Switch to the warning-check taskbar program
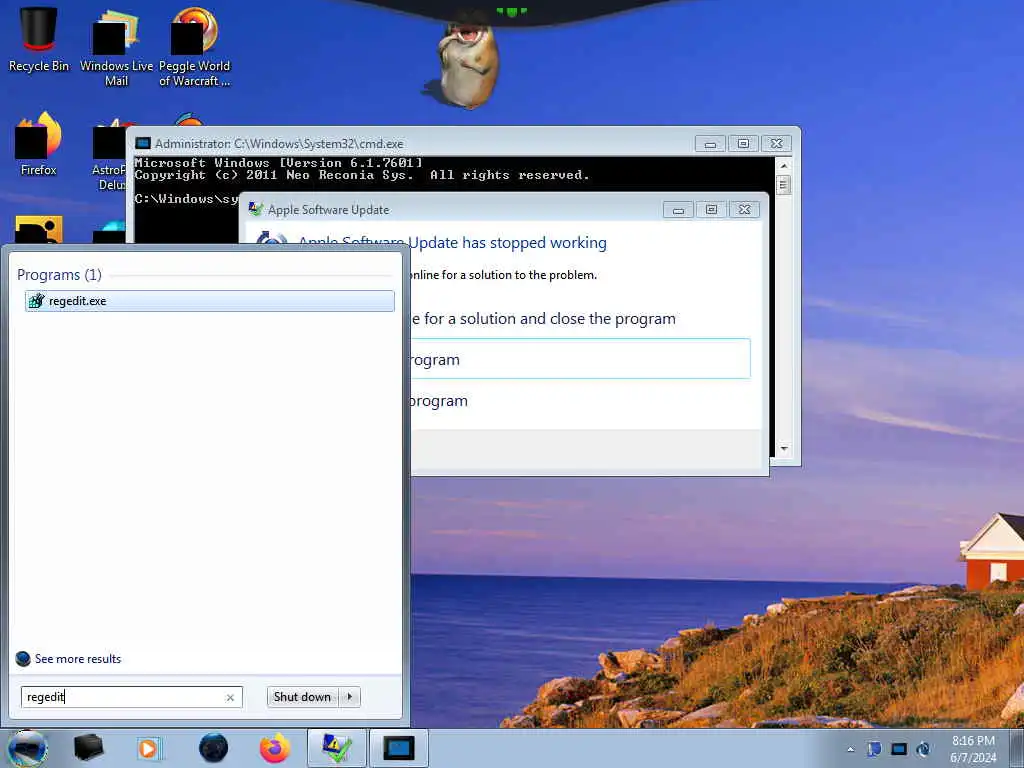1024x768 pixels. [x=337, y=748]
